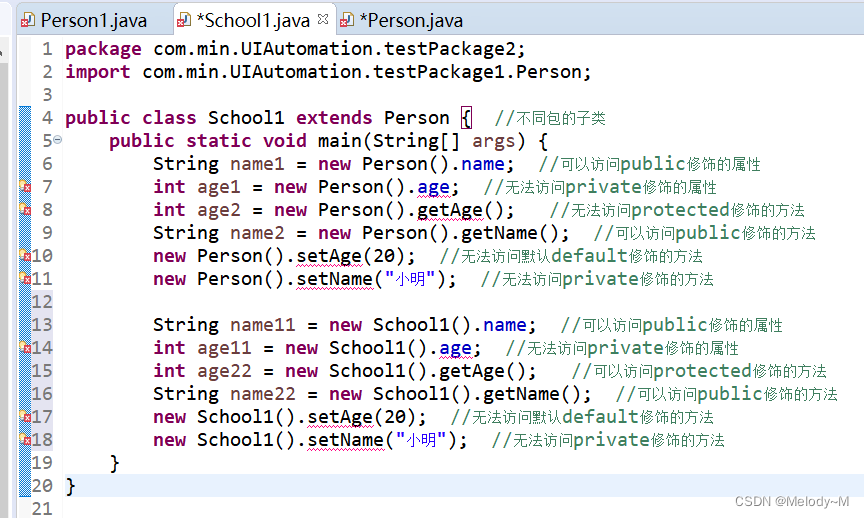Click the underlined 'age' field on line 7
Image resolution: width=864 pixels, height=518 pixels.
[x=433, y=188]
